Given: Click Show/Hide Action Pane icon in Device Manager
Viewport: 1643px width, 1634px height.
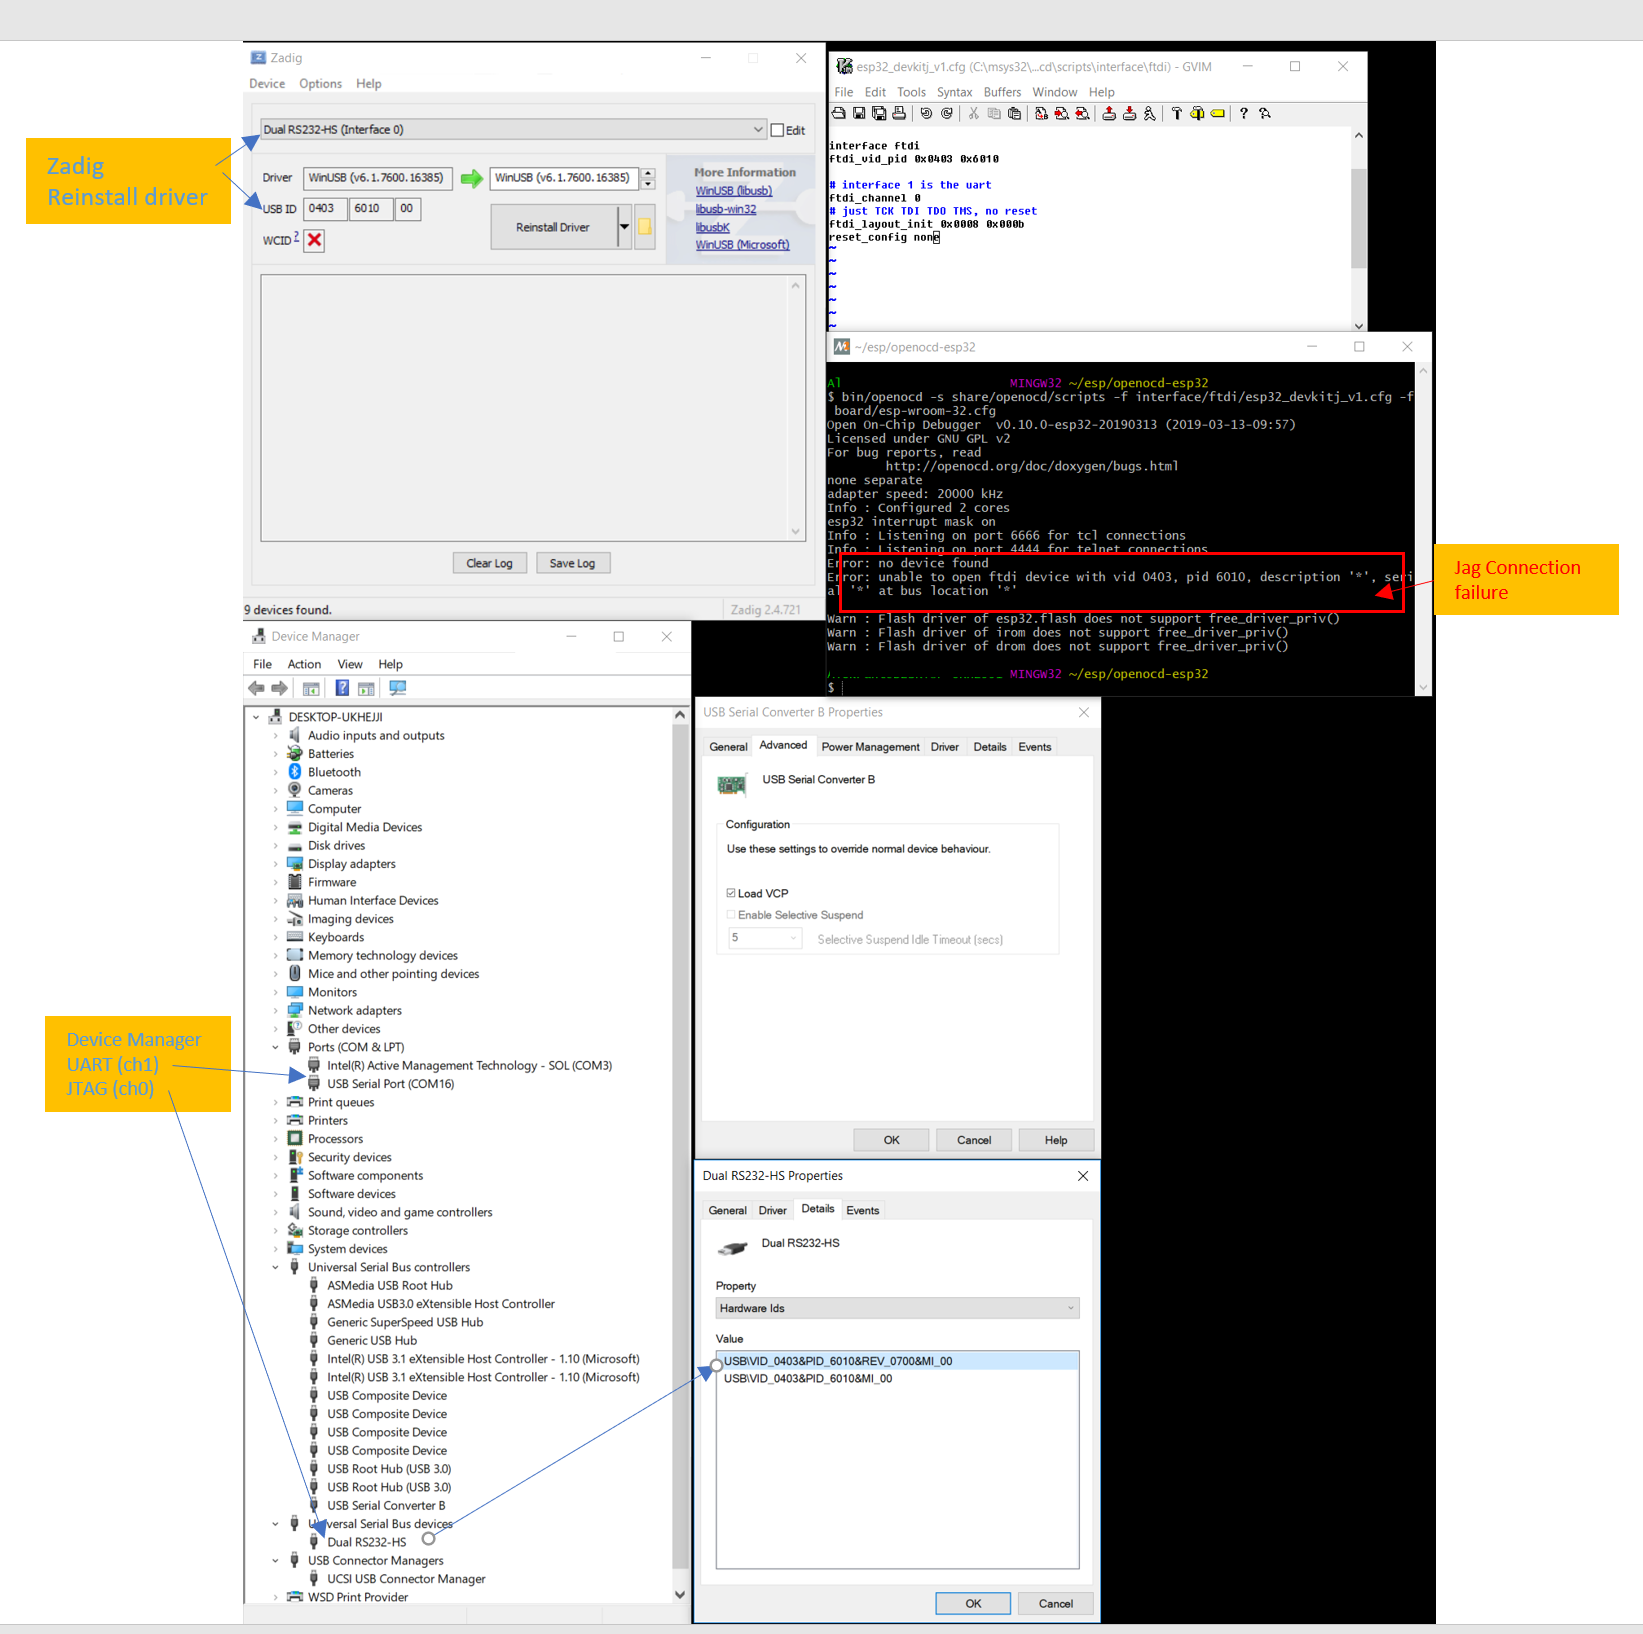Looking at the screenshot, I should [x=366, y=688].
